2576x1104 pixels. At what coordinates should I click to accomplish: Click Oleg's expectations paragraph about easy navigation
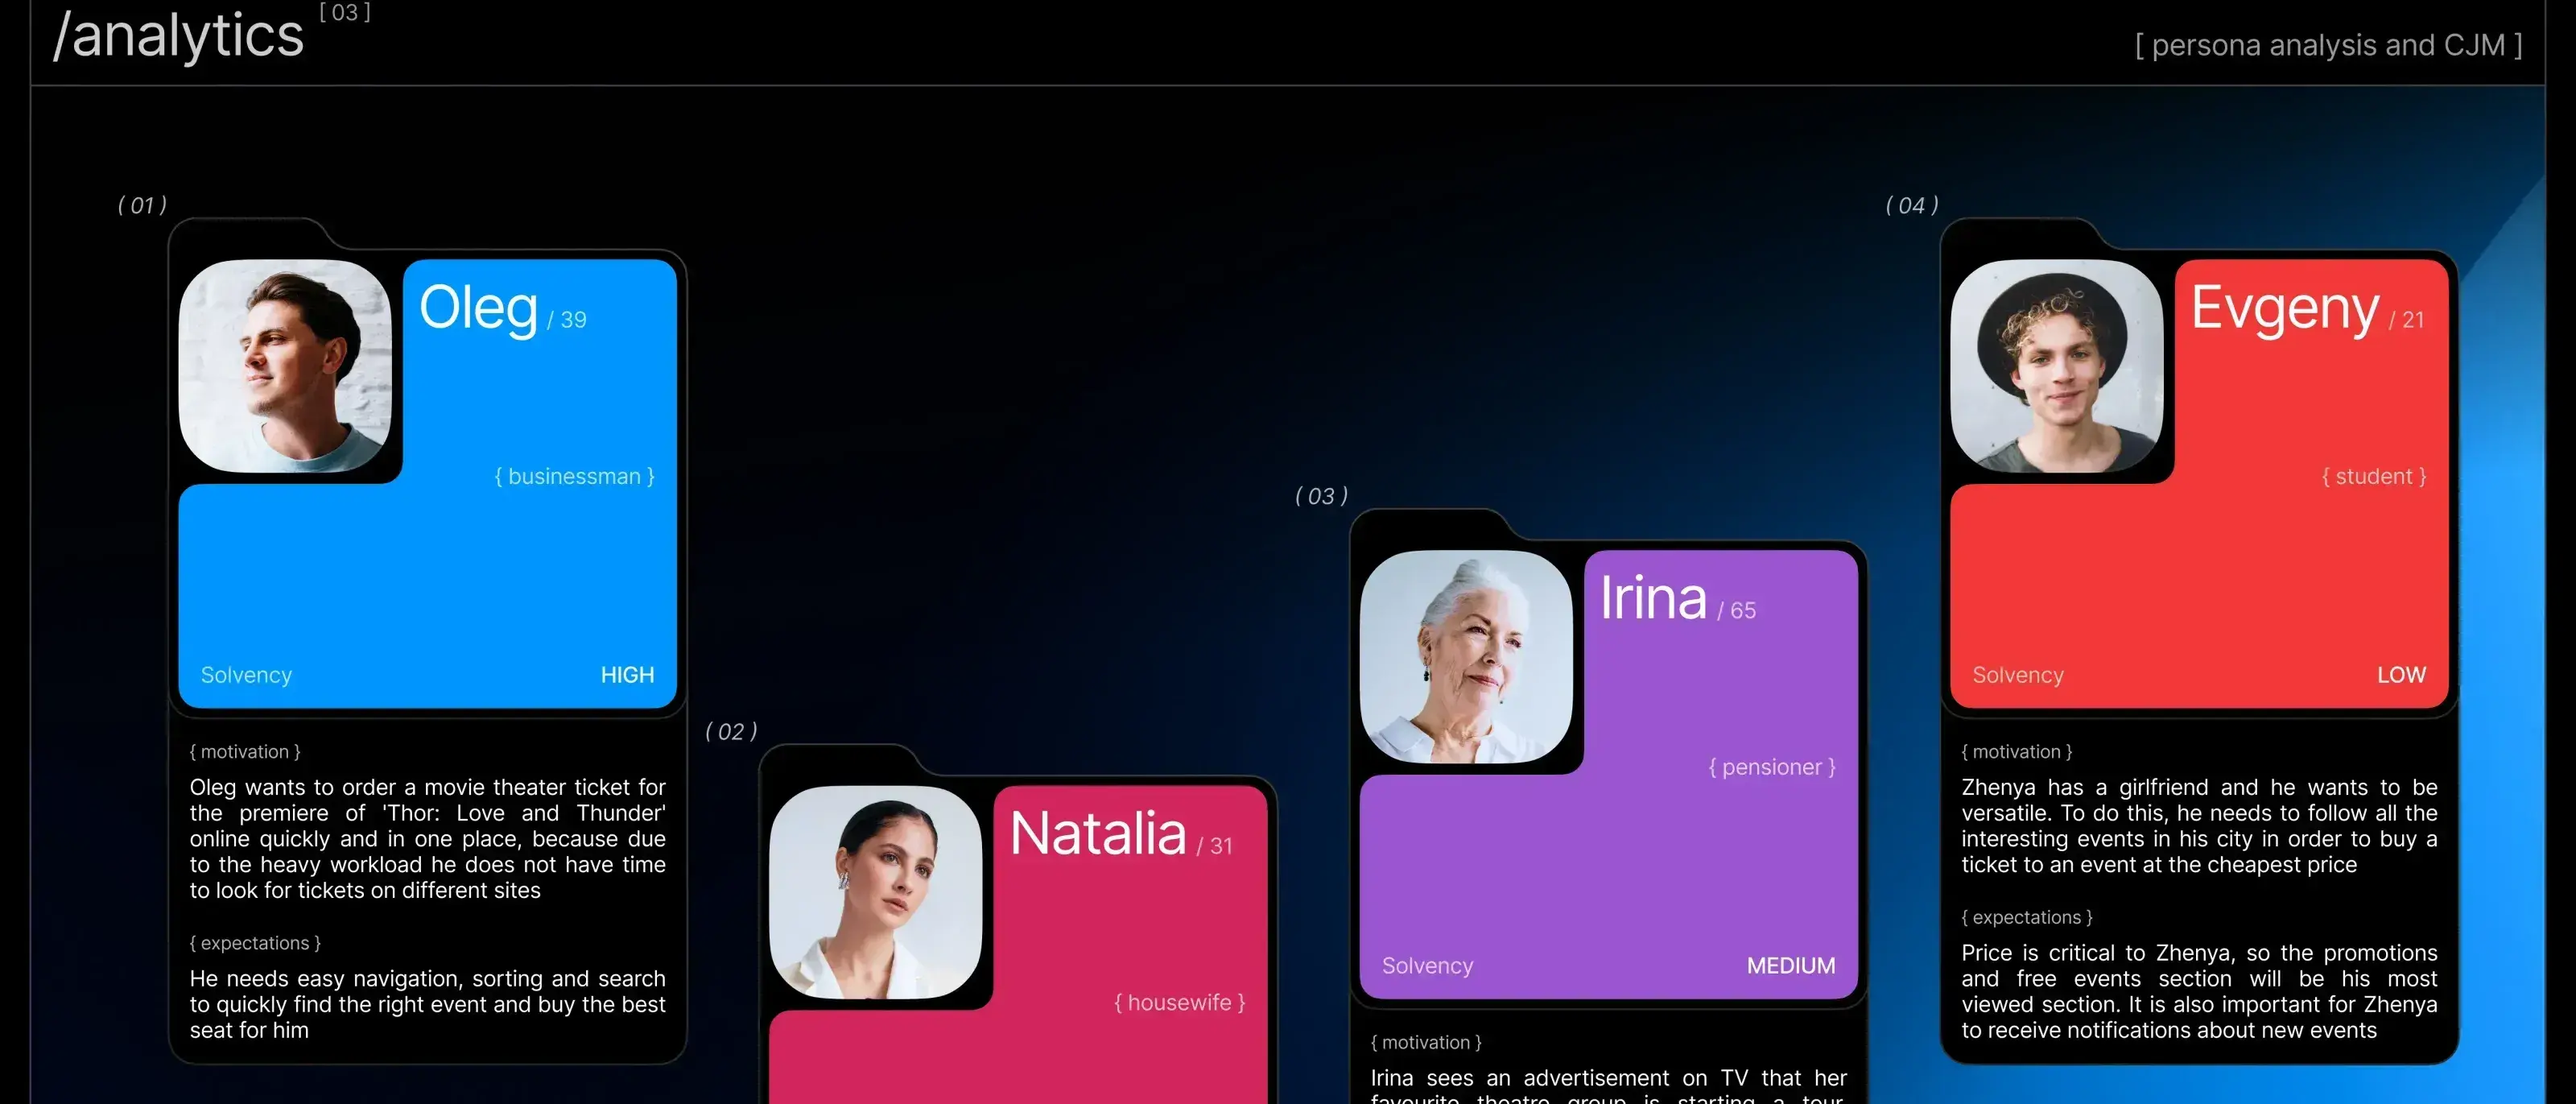(427, 1004)
